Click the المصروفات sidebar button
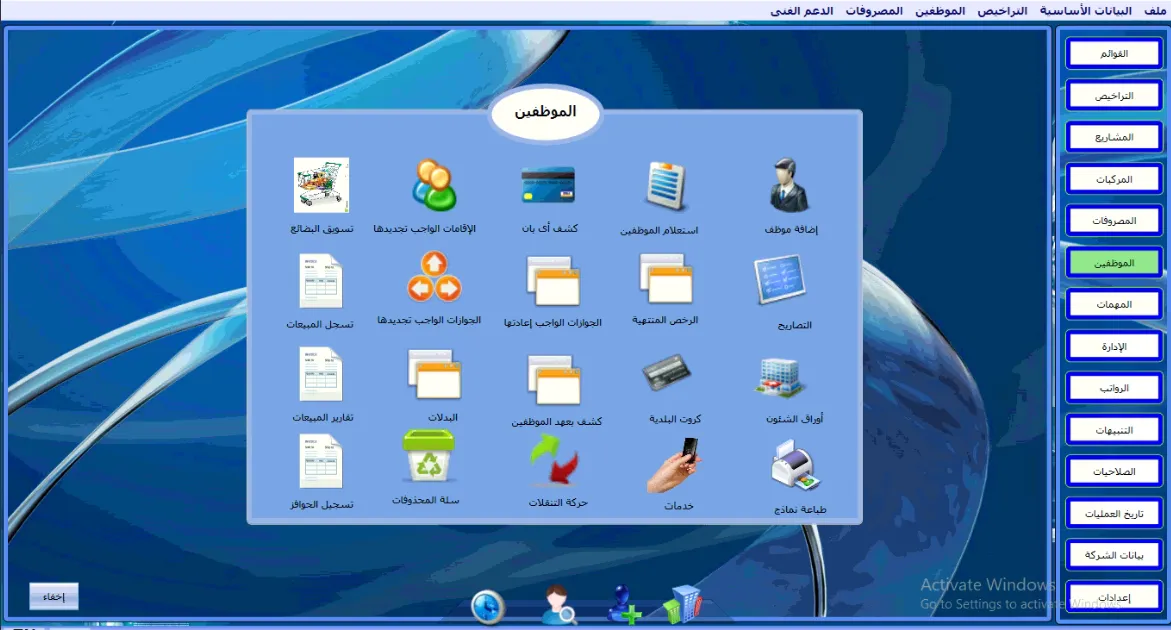1171x630 pixels. point(1113,221)
